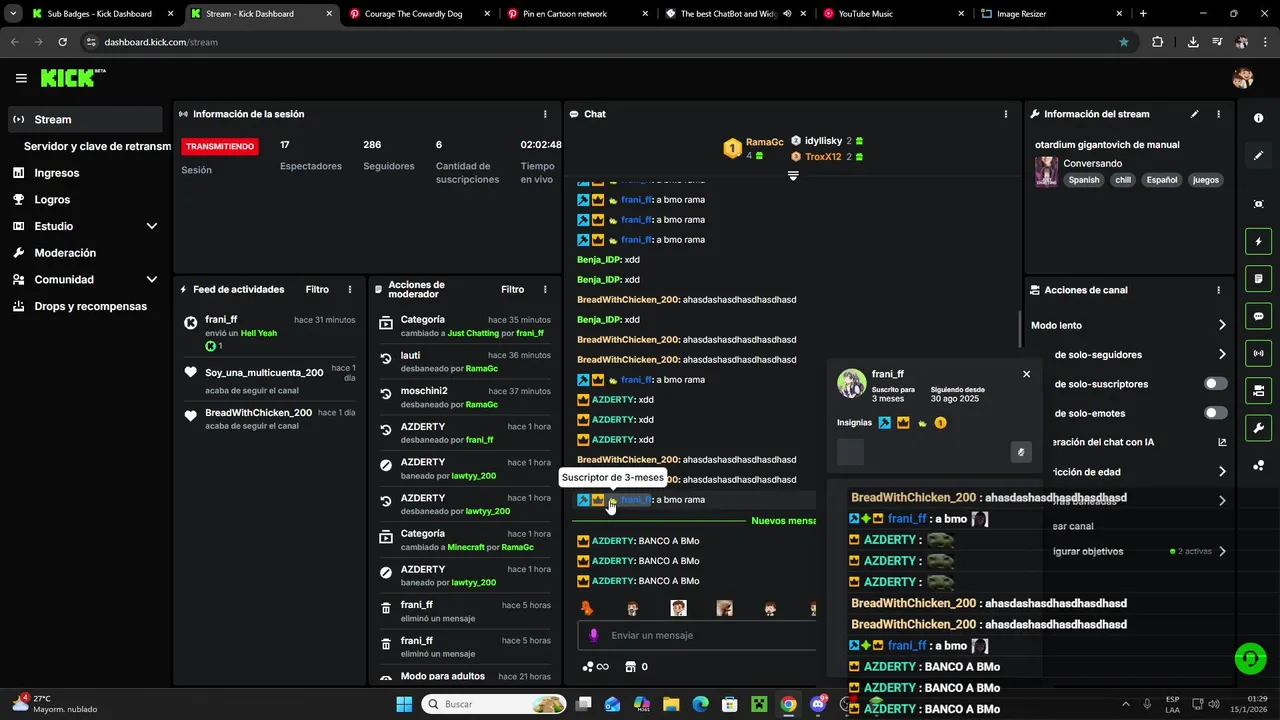The width and height of the screenshot is (1280, 720).
Task: Click the green headset support button
Action: (x=1250, y=658)
